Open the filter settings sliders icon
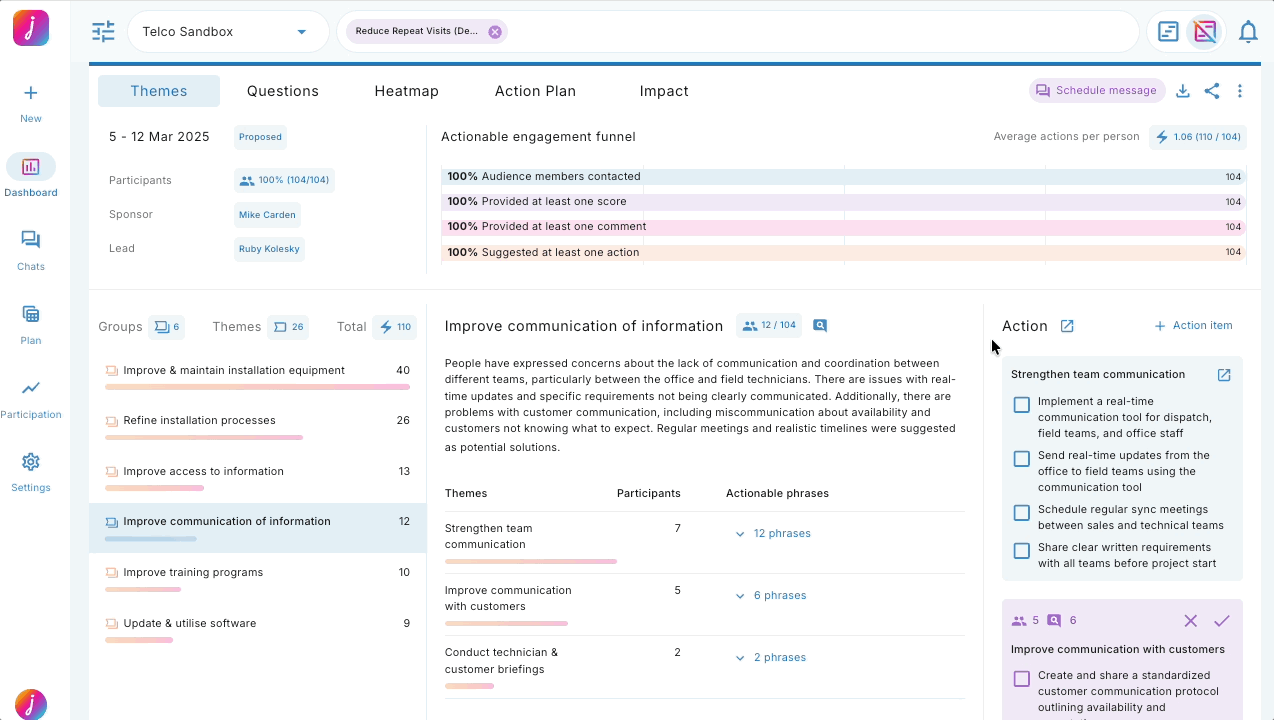Image resolution: width=1274 pixels, height=720 pixels. click(103, 32)
